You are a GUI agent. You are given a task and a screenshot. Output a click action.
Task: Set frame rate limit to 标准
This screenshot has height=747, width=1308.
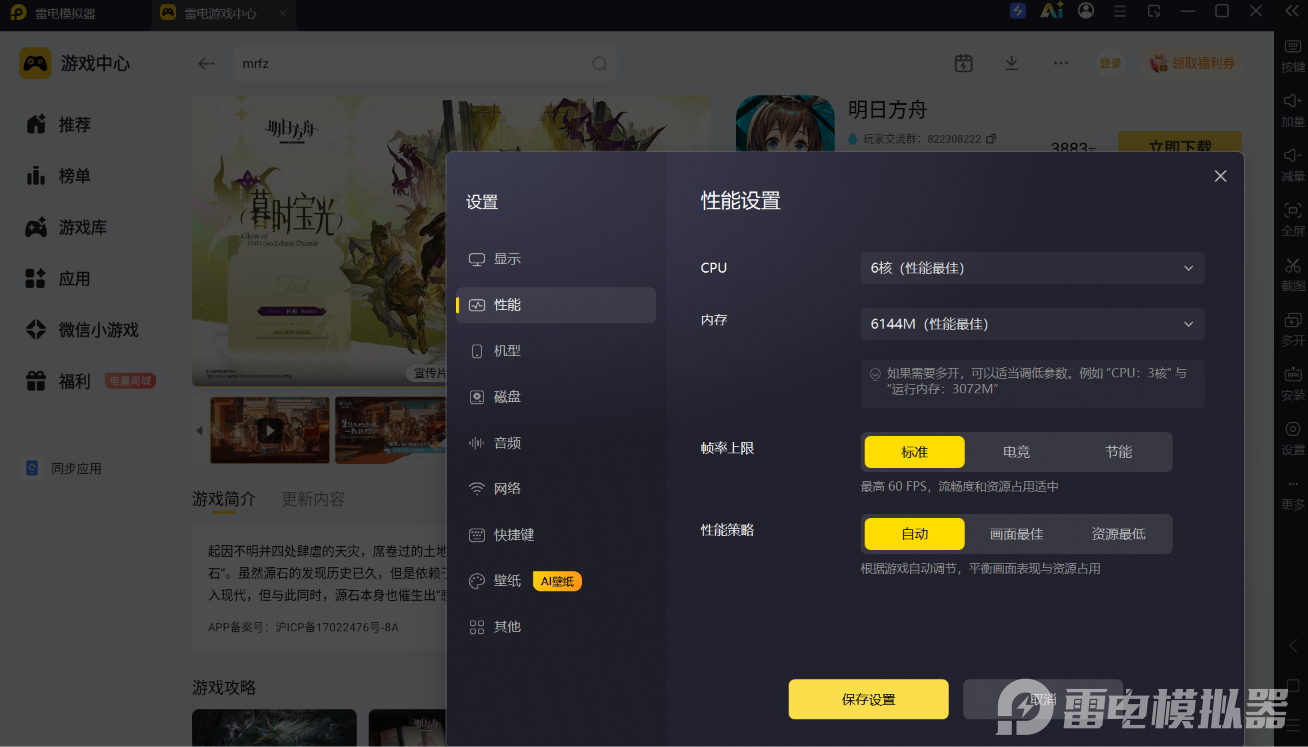tap(914, 452)
